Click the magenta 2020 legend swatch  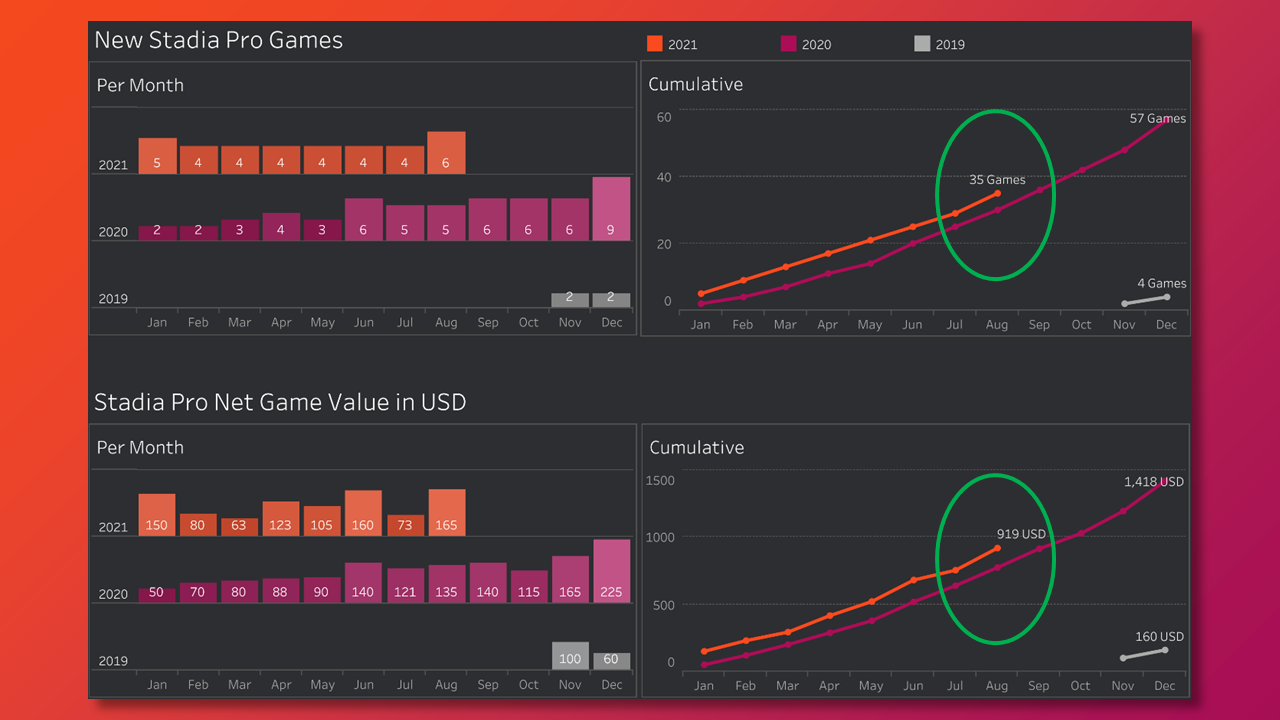(x=789, y=43)
